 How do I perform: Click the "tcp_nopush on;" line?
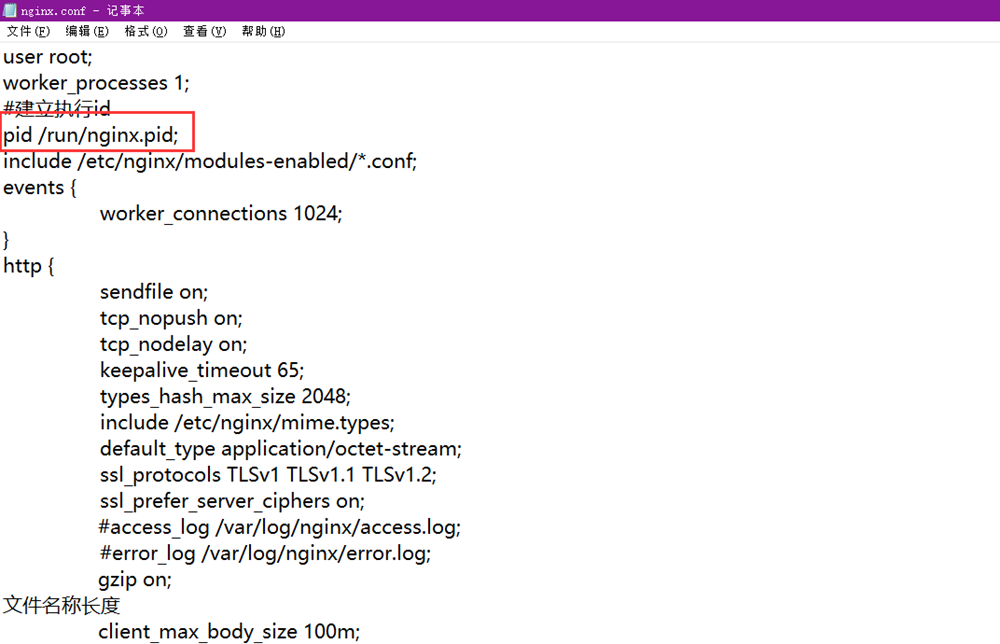(170, 318)
